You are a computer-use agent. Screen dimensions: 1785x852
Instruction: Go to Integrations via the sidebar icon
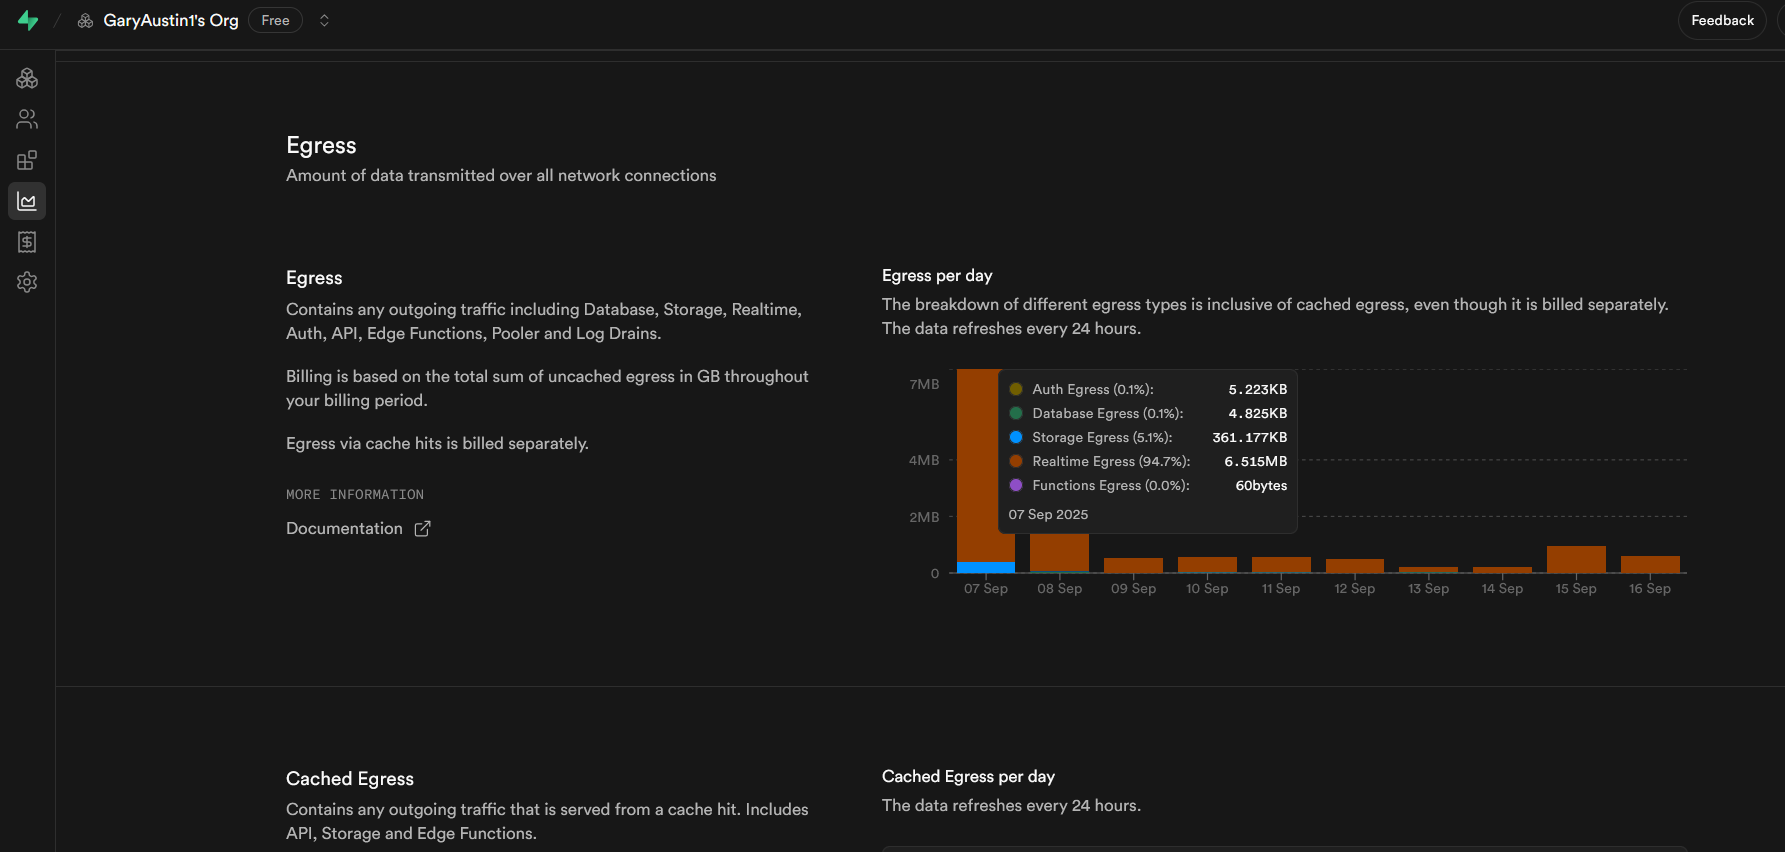point(27,160)
